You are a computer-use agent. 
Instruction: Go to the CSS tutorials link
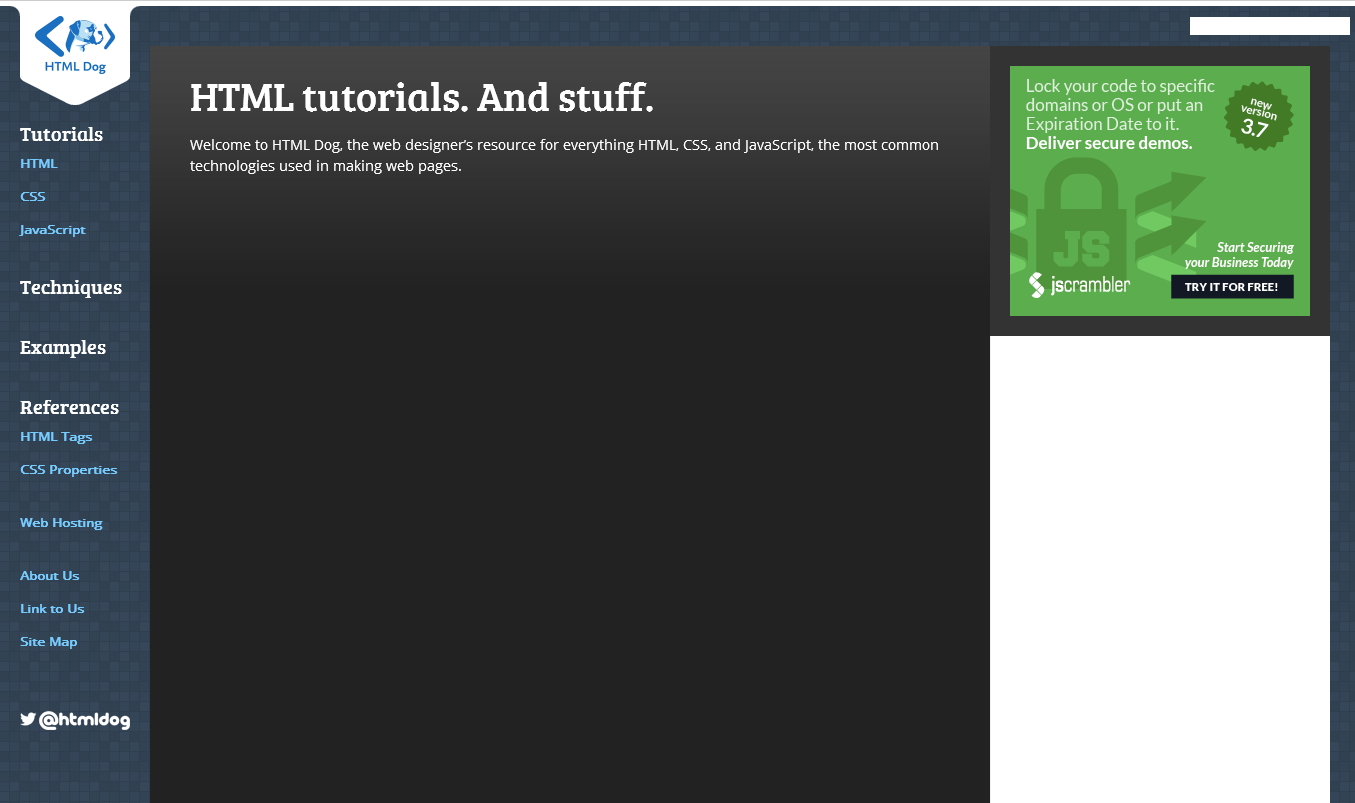pos(33,196)
